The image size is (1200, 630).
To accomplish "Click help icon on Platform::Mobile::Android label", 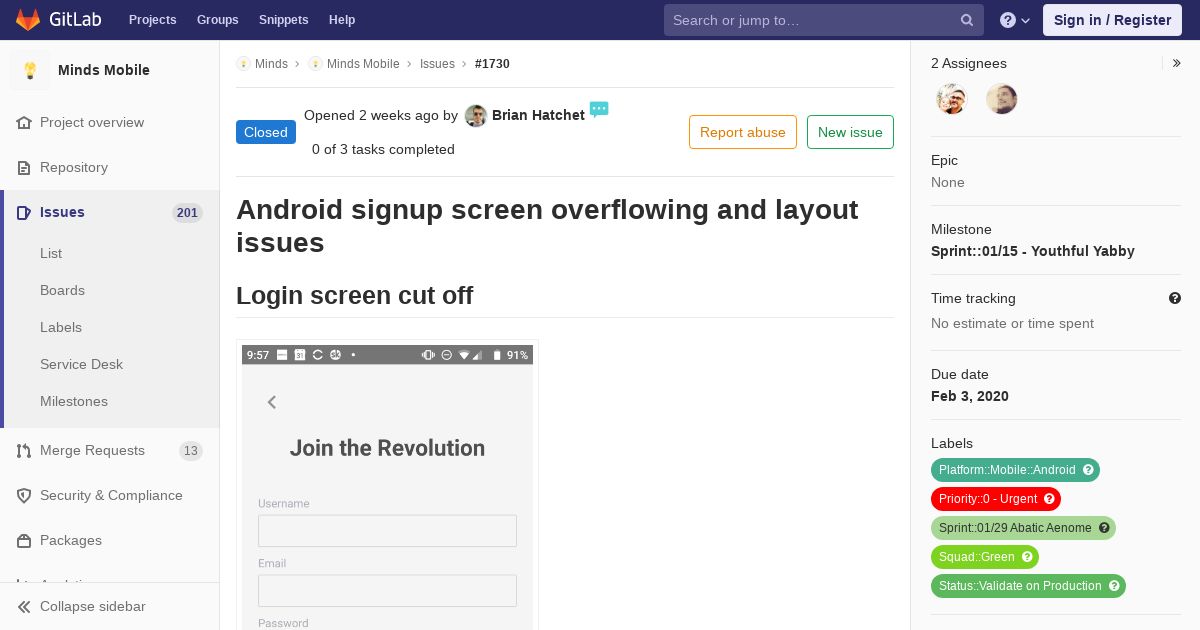I will click(x=1089, y=470).
